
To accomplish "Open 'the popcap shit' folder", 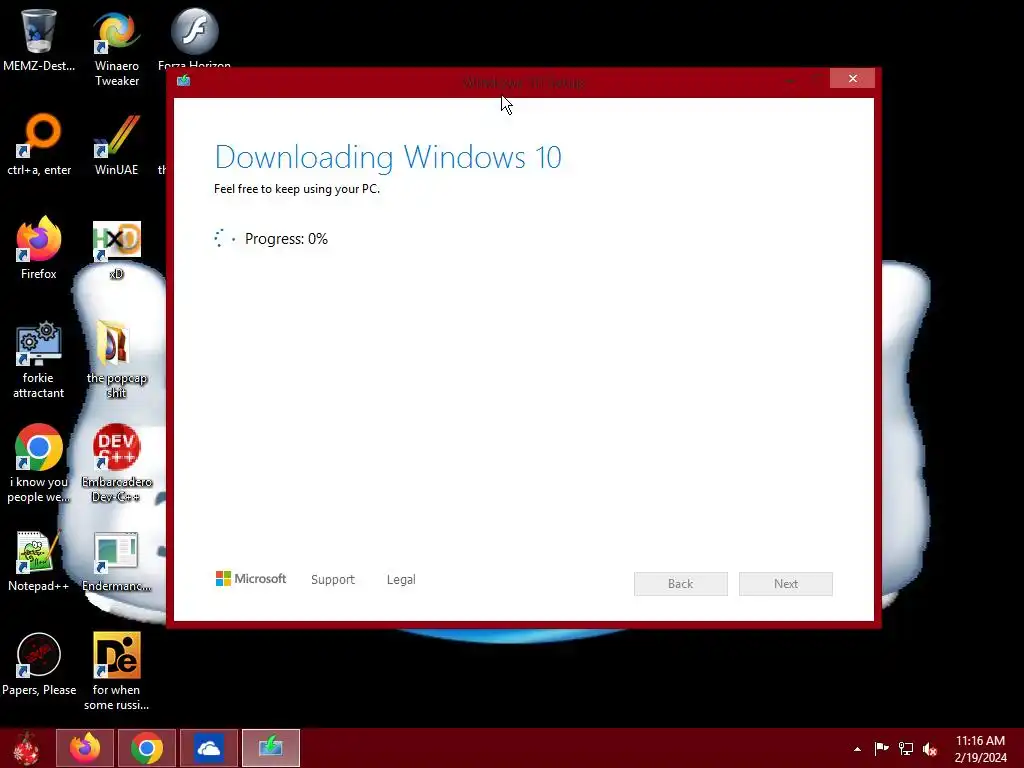I will pos(116,360).
